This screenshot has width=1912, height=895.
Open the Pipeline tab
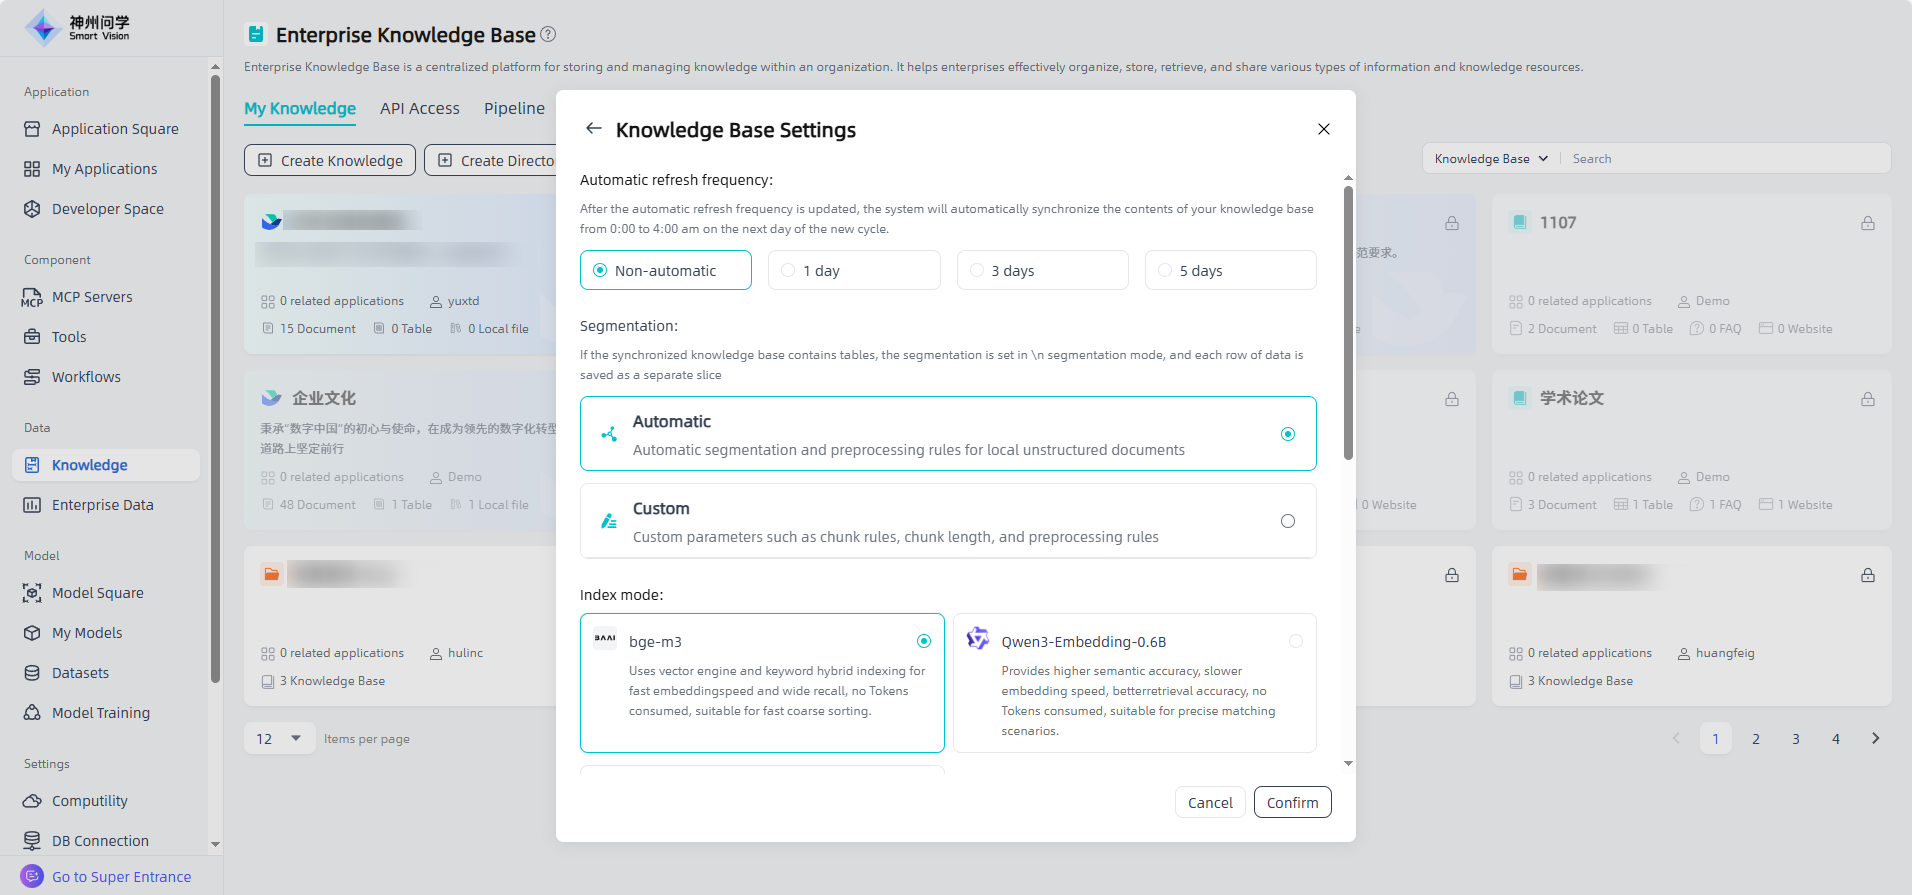(x=514, y=108)
